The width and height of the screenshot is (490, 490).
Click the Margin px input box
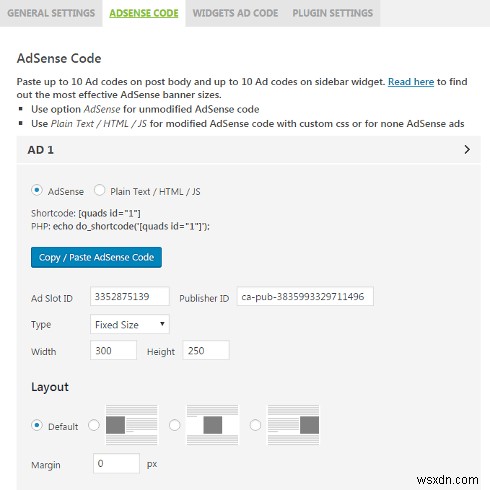coord(116,463)
